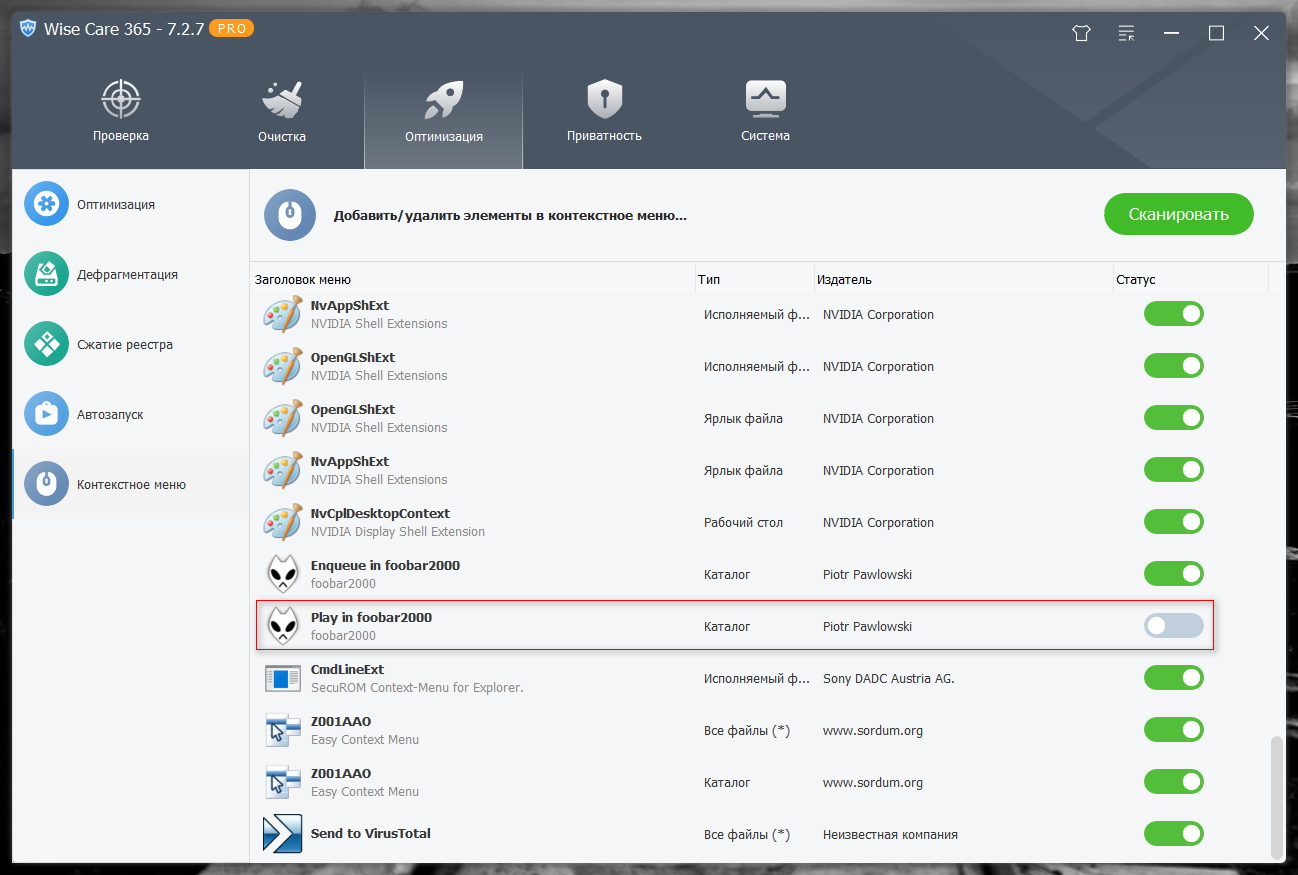Click the Play in foobar2000 title text
This screenshot has width=1298, height=875.
point(371,617)
